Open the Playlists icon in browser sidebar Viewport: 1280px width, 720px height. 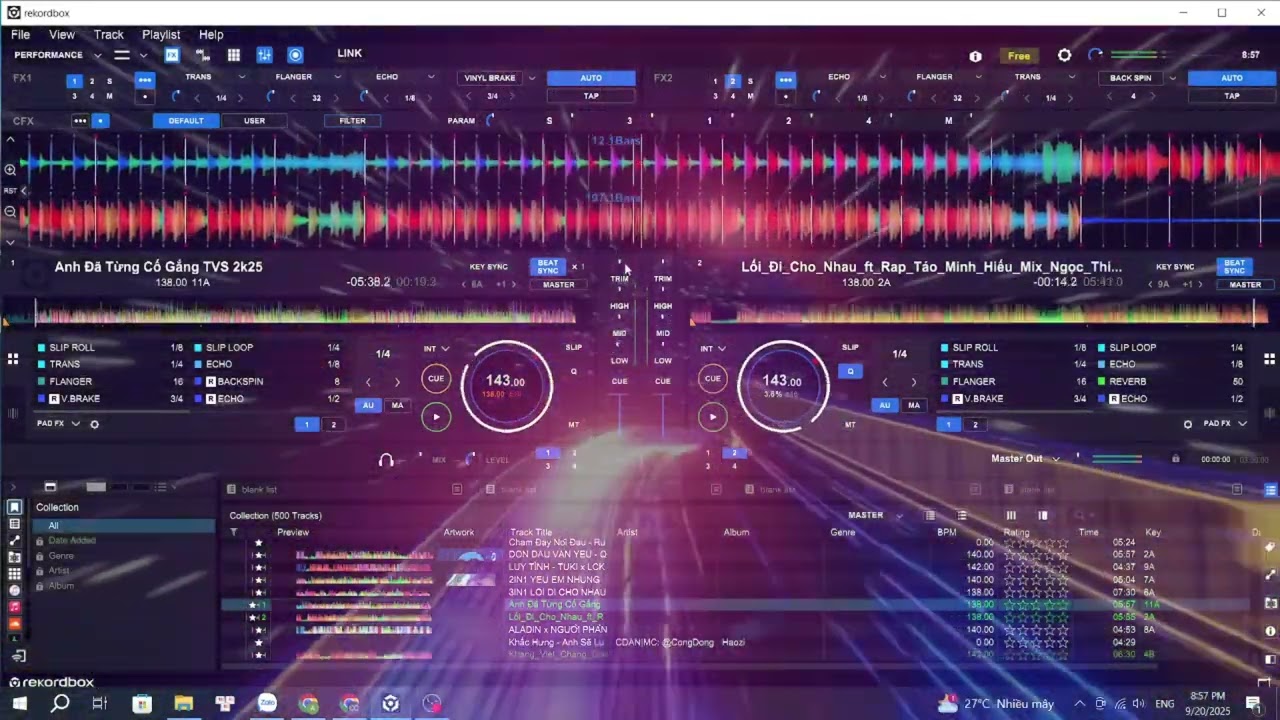(14, 524)
